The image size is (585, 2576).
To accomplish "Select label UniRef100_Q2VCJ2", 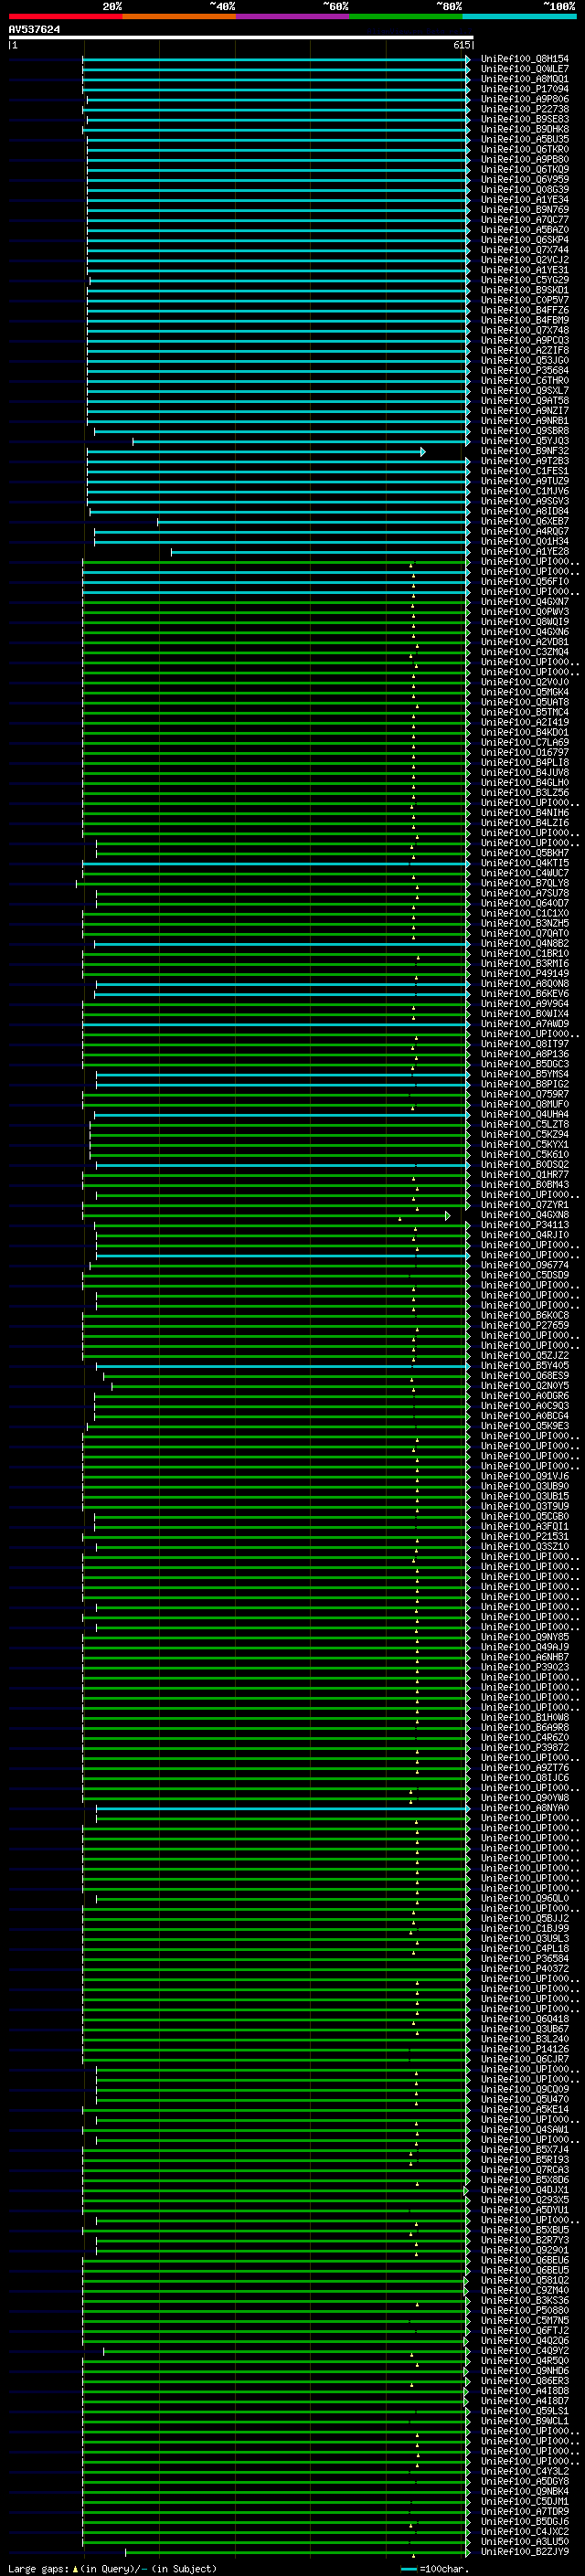I will click(525, 260).
